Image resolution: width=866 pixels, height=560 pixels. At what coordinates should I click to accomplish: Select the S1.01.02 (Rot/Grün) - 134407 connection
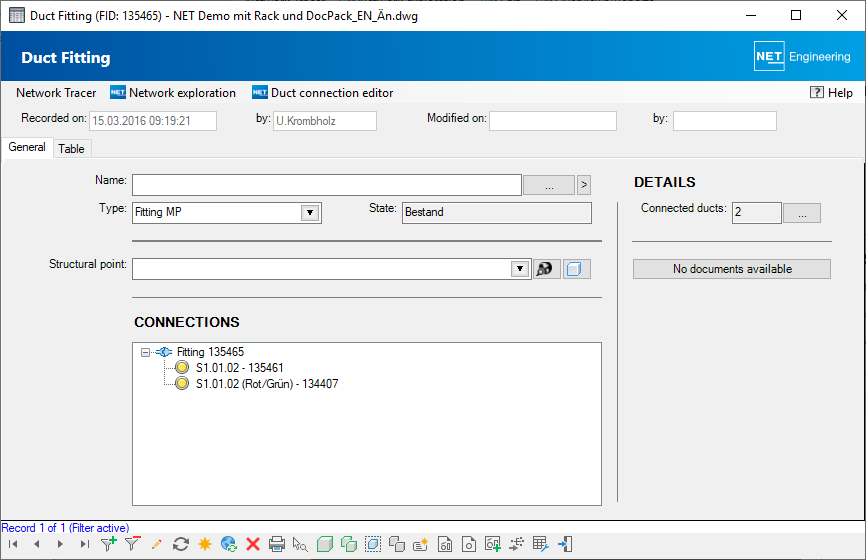pos(266,384)
